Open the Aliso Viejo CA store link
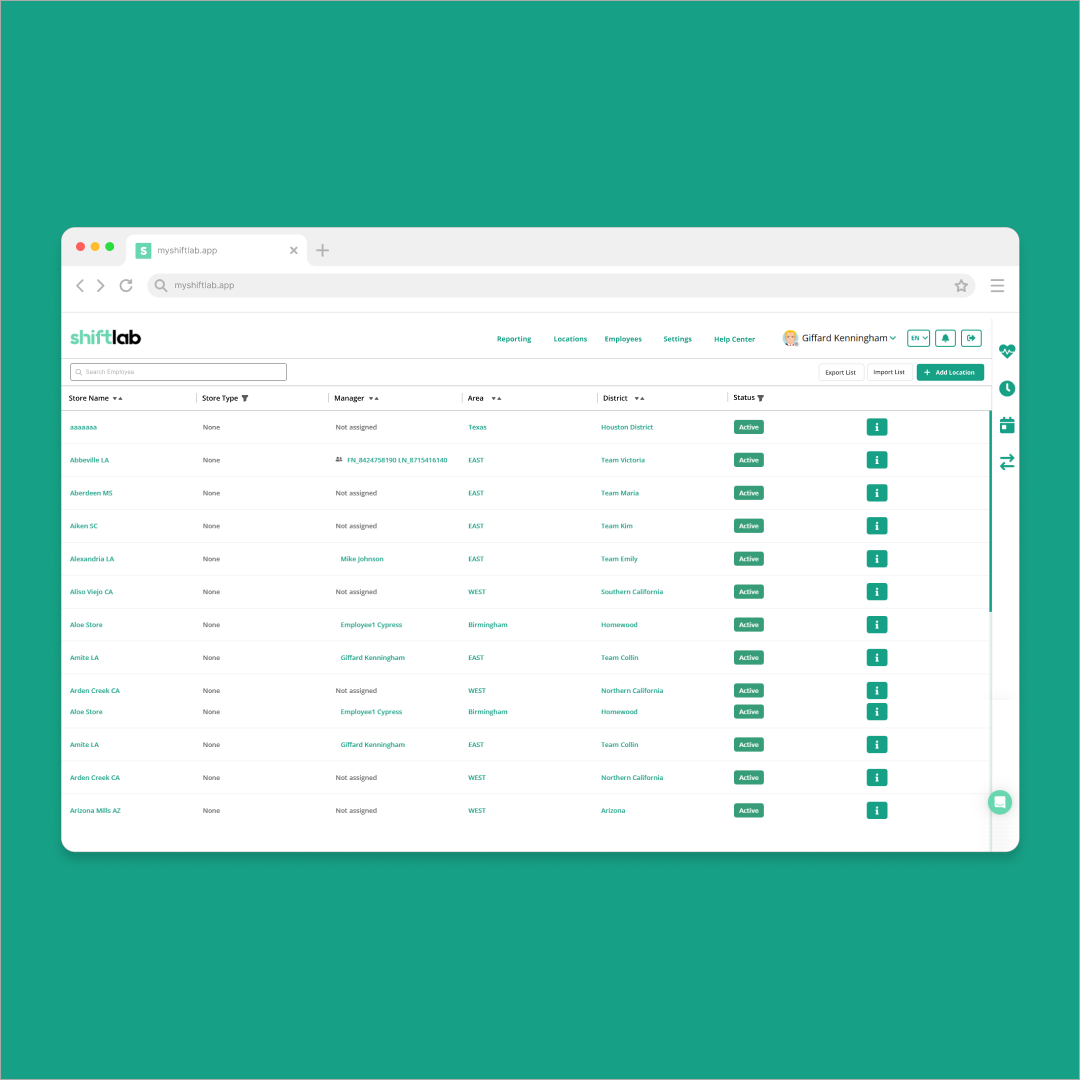The image size is (1080, 1080). tap(91, 592)
